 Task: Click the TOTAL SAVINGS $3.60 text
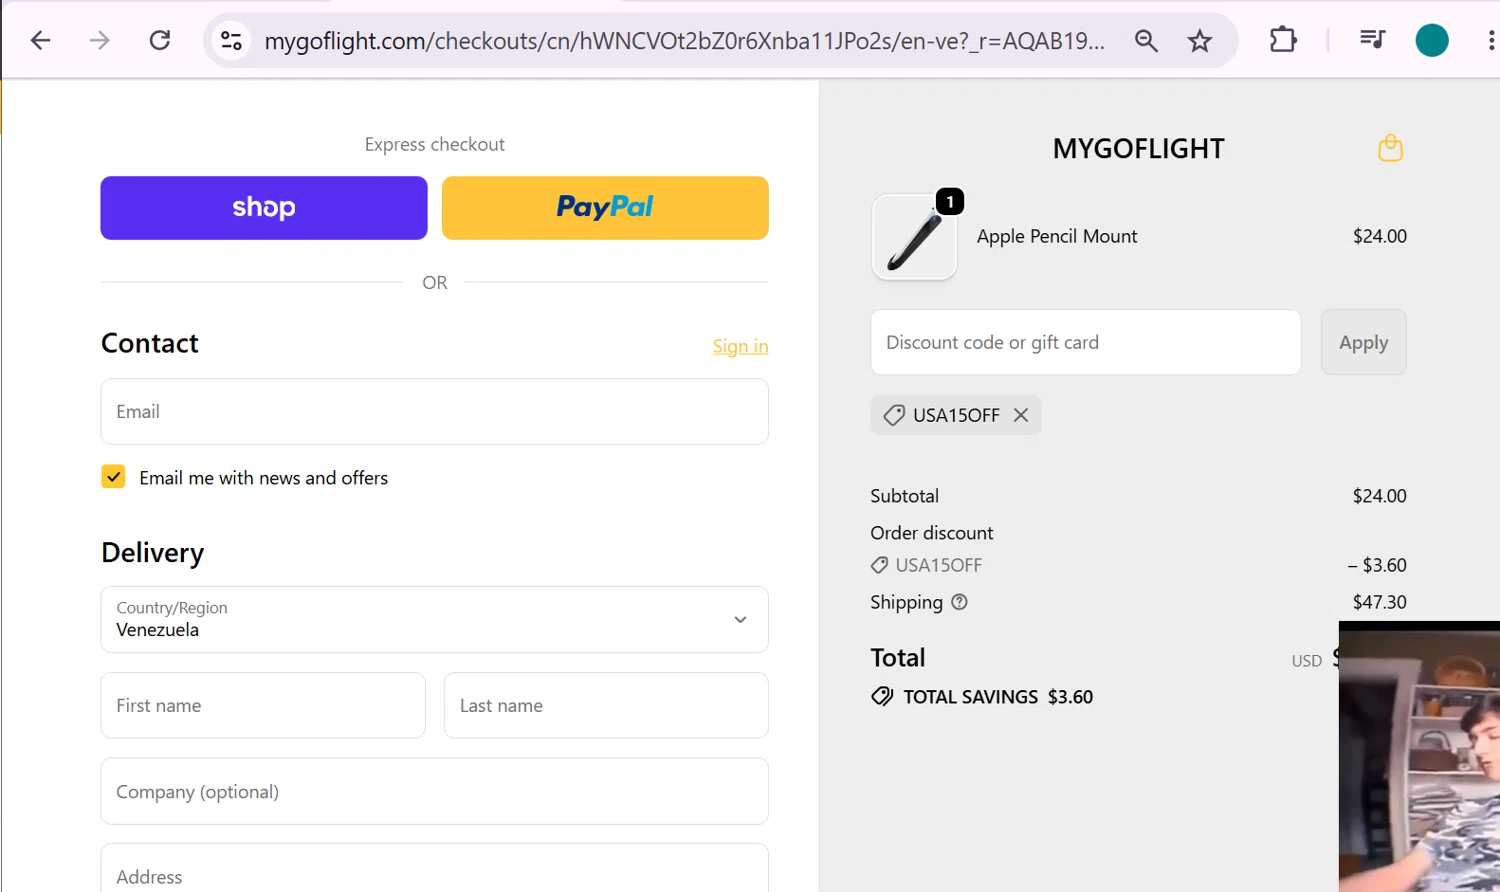(x=998, y=697)
